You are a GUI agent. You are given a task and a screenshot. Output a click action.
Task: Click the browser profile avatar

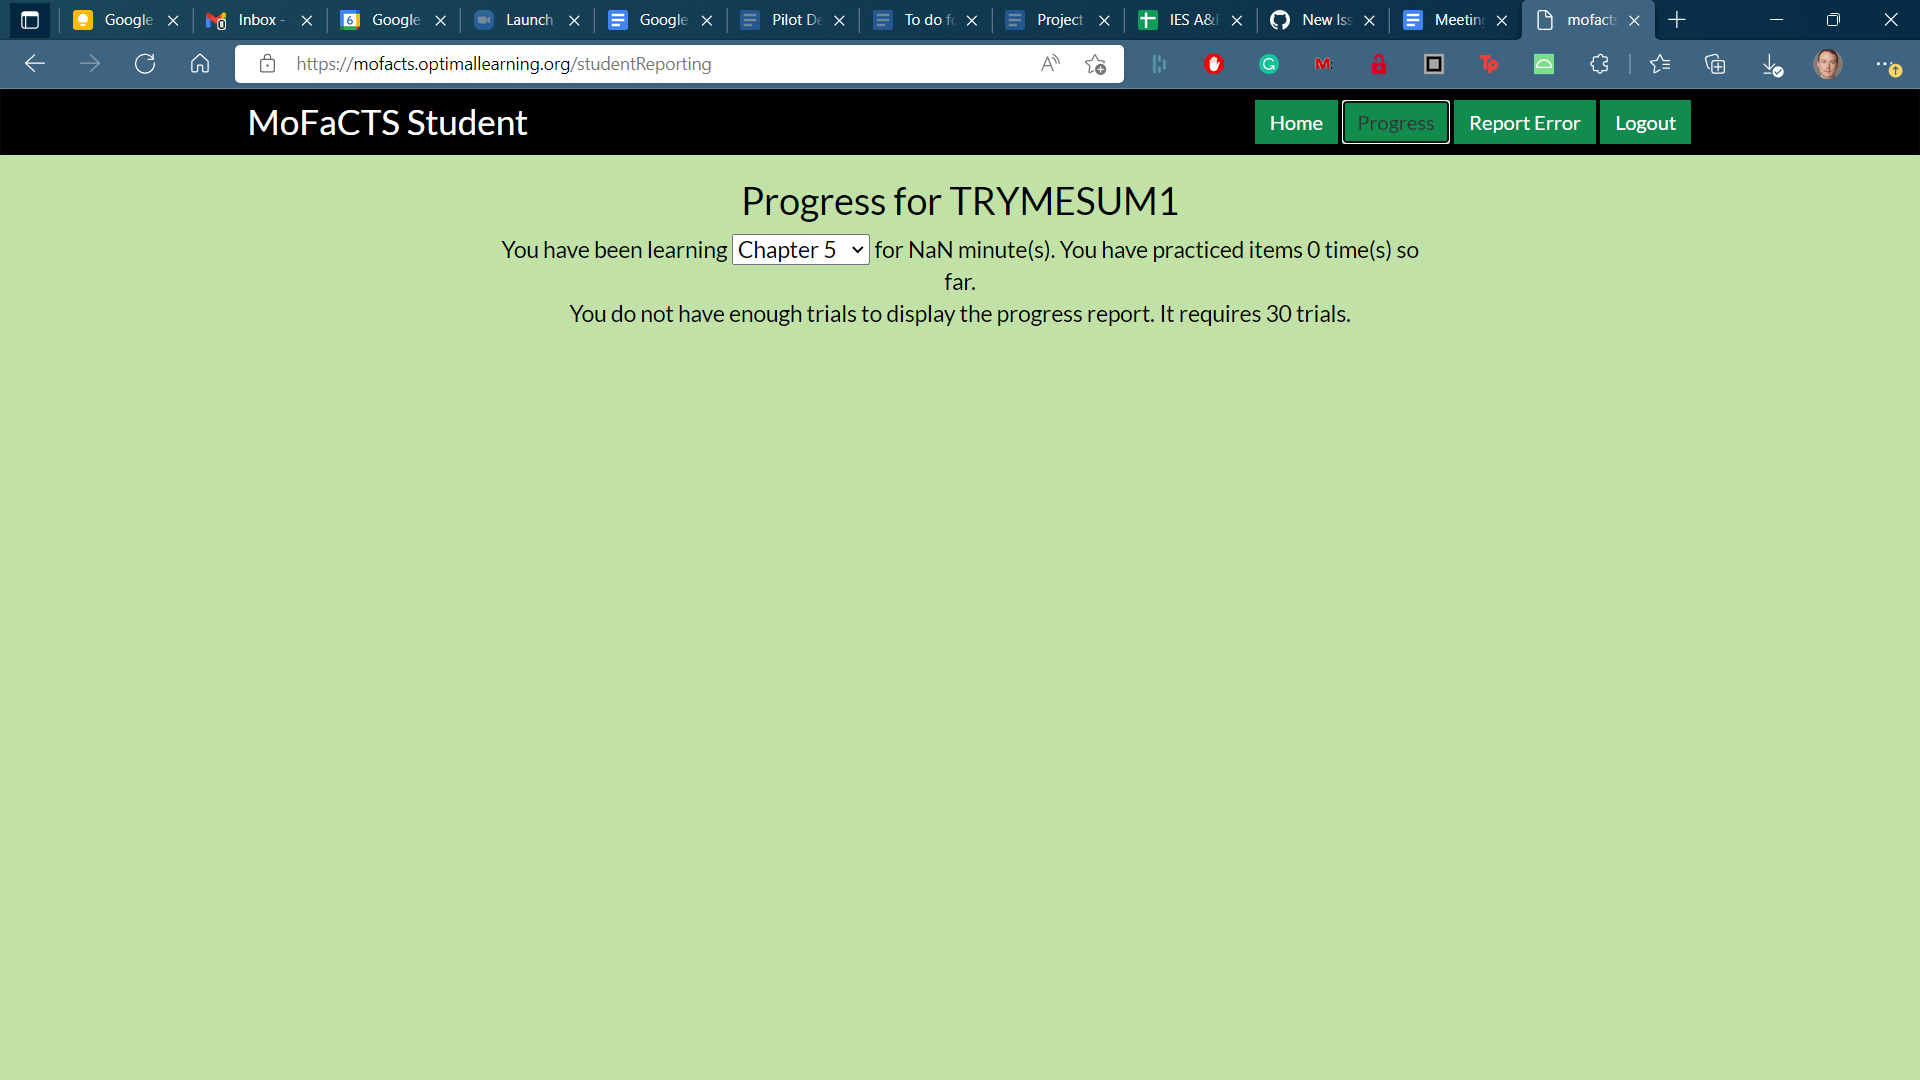1828,64
